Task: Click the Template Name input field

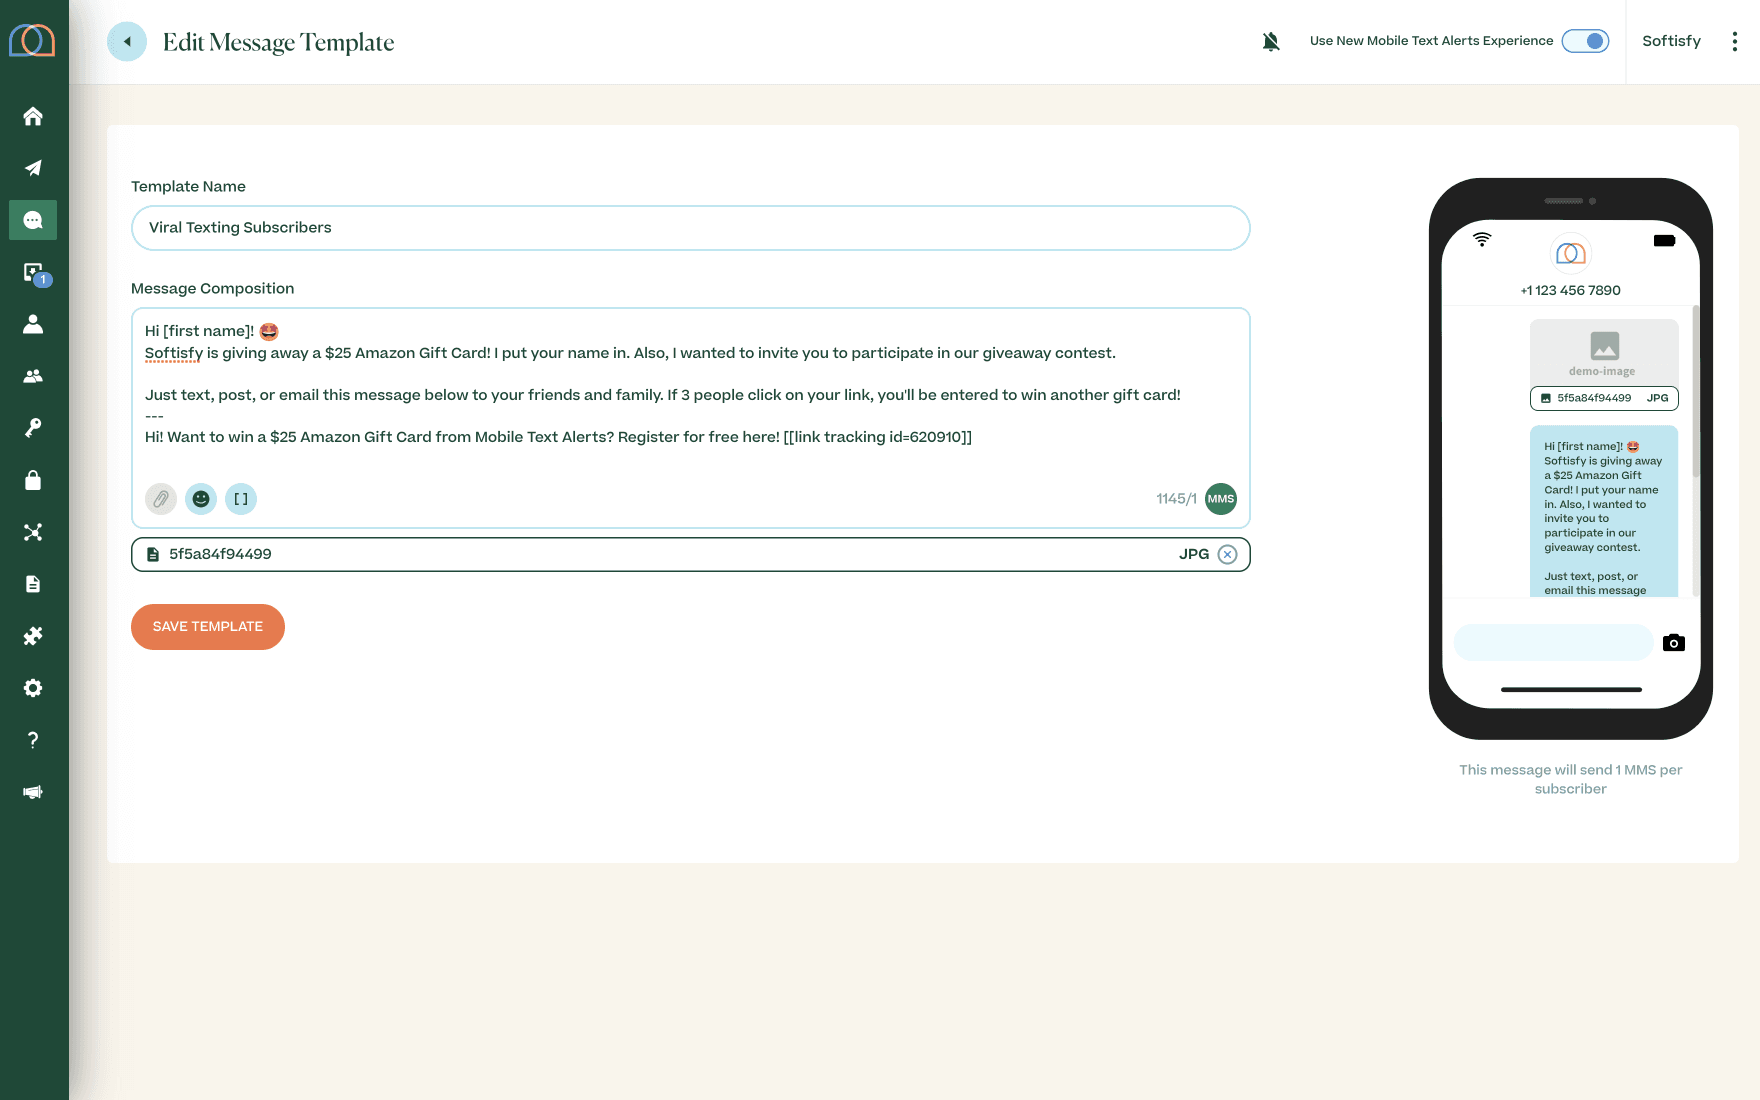Action: 690,228
